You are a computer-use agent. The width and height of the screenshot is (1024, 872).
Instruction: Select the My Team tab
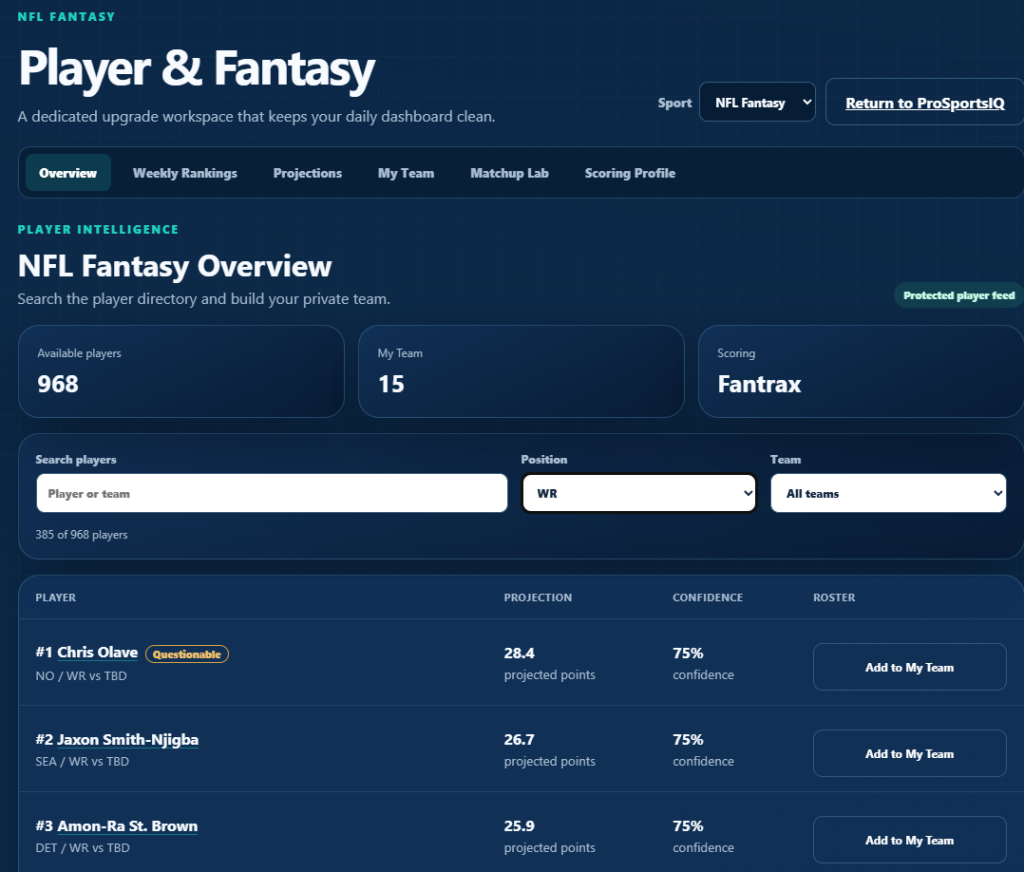pos(406,173)
